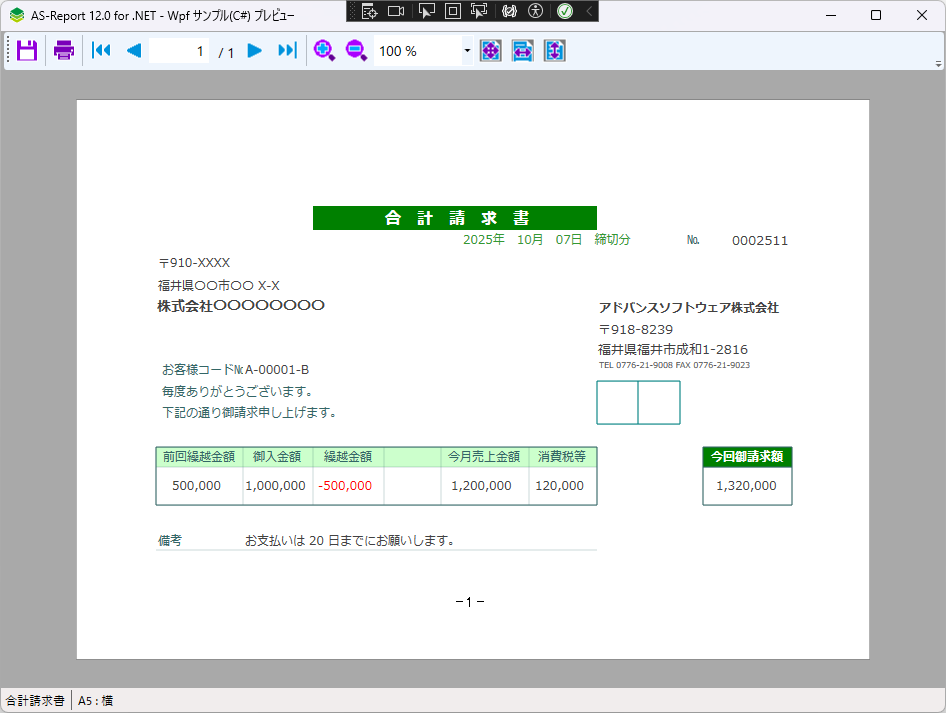
Task: Click the green checkmark in the floating debug toolbar
Action: click(565, 11)
